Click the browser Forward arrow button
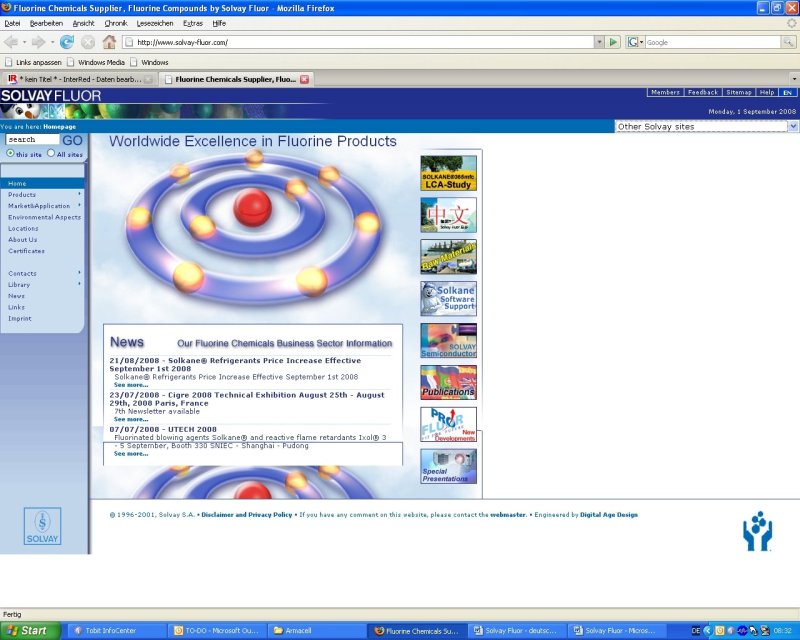 tap(38, 42)
